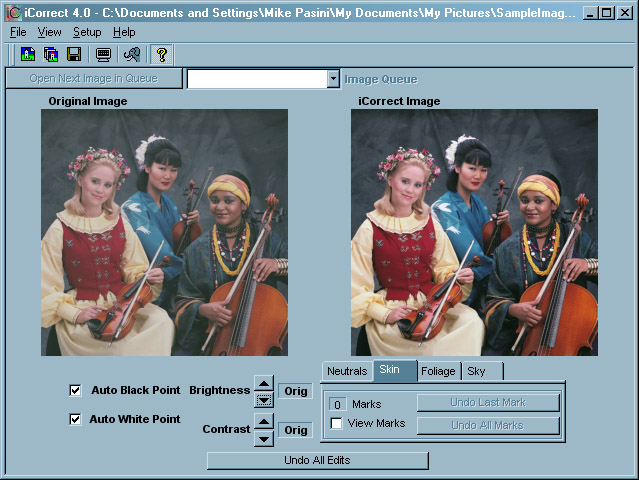
Task: Click the iCorrect app icon in title bar
Action: pyautogui.click(x=13, y=13)
